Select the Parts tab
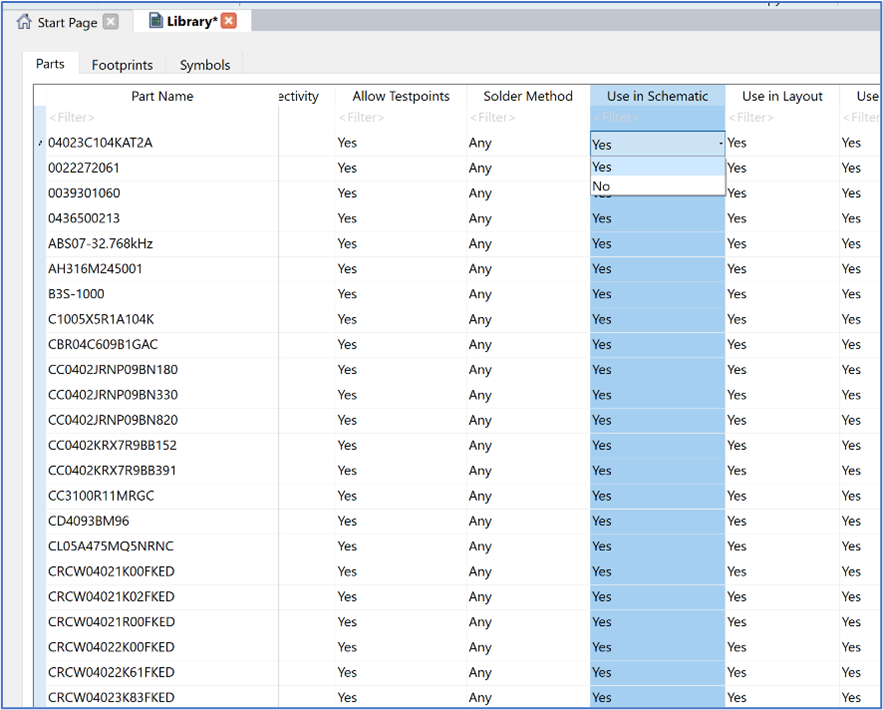The height and width of the screenshot is (710, 883). coord(50,64)
